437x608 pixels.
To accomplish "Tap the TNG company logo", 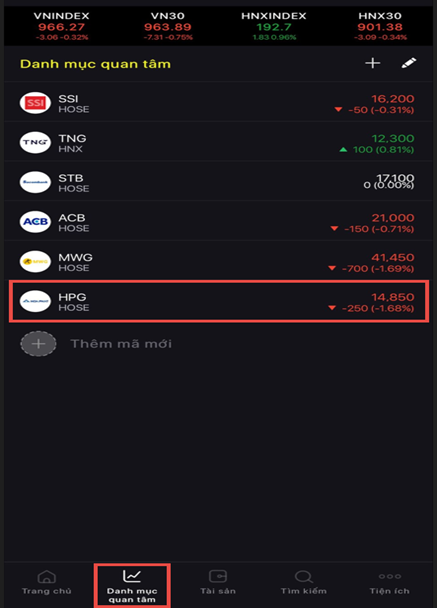I will pyautogui.click(x=35, y=142).
